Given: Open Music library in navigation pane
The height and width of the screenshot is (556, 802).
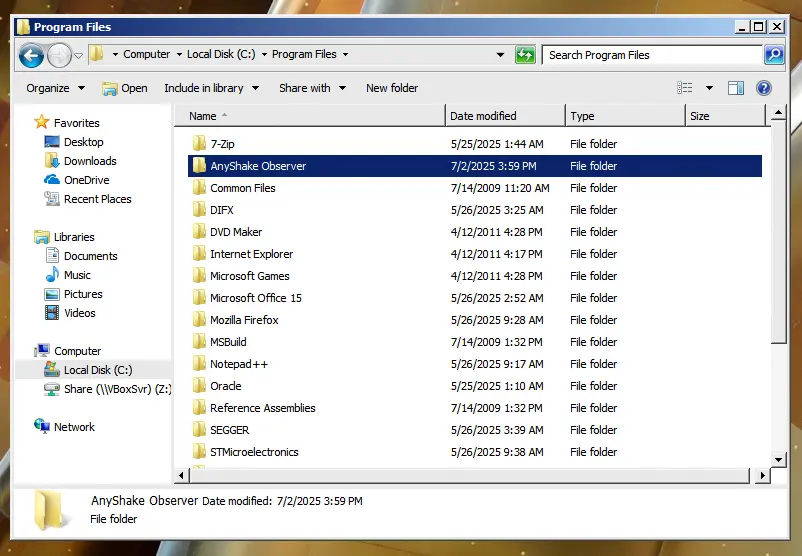Looking at the screenshot, I should click(68, 275).
